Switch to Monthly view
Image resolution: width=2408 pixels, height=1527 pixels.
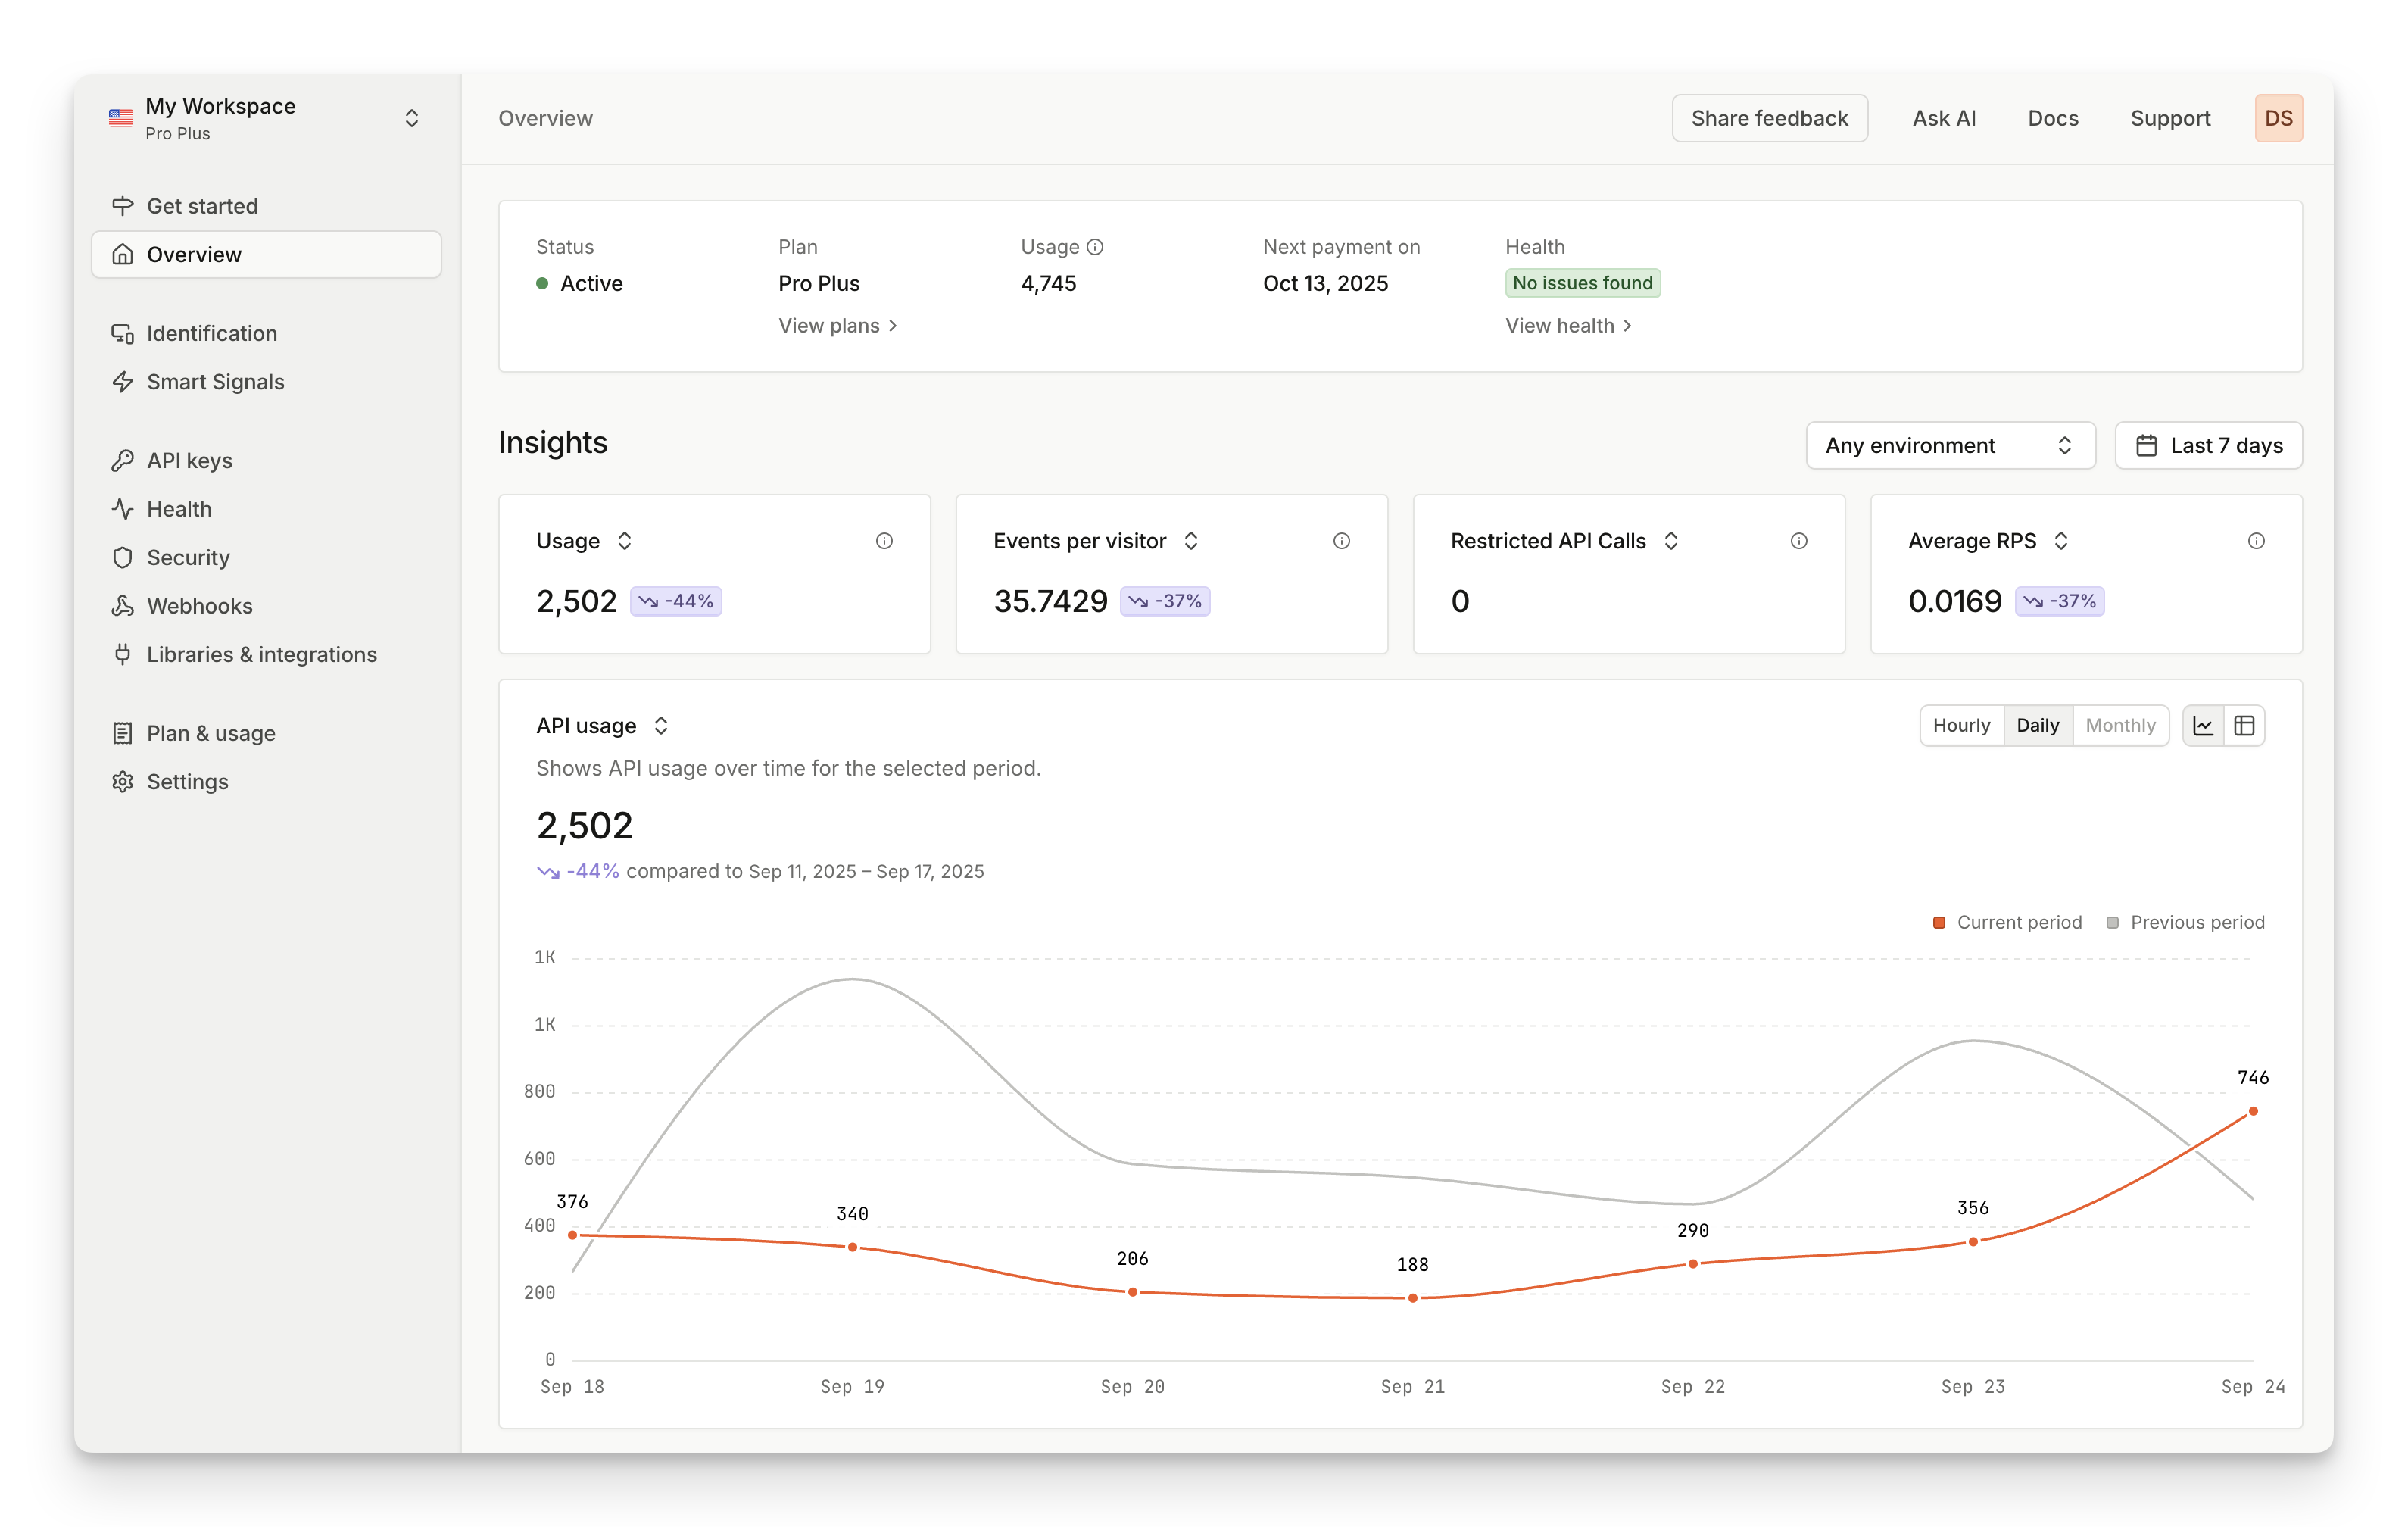coord(2121,725)
